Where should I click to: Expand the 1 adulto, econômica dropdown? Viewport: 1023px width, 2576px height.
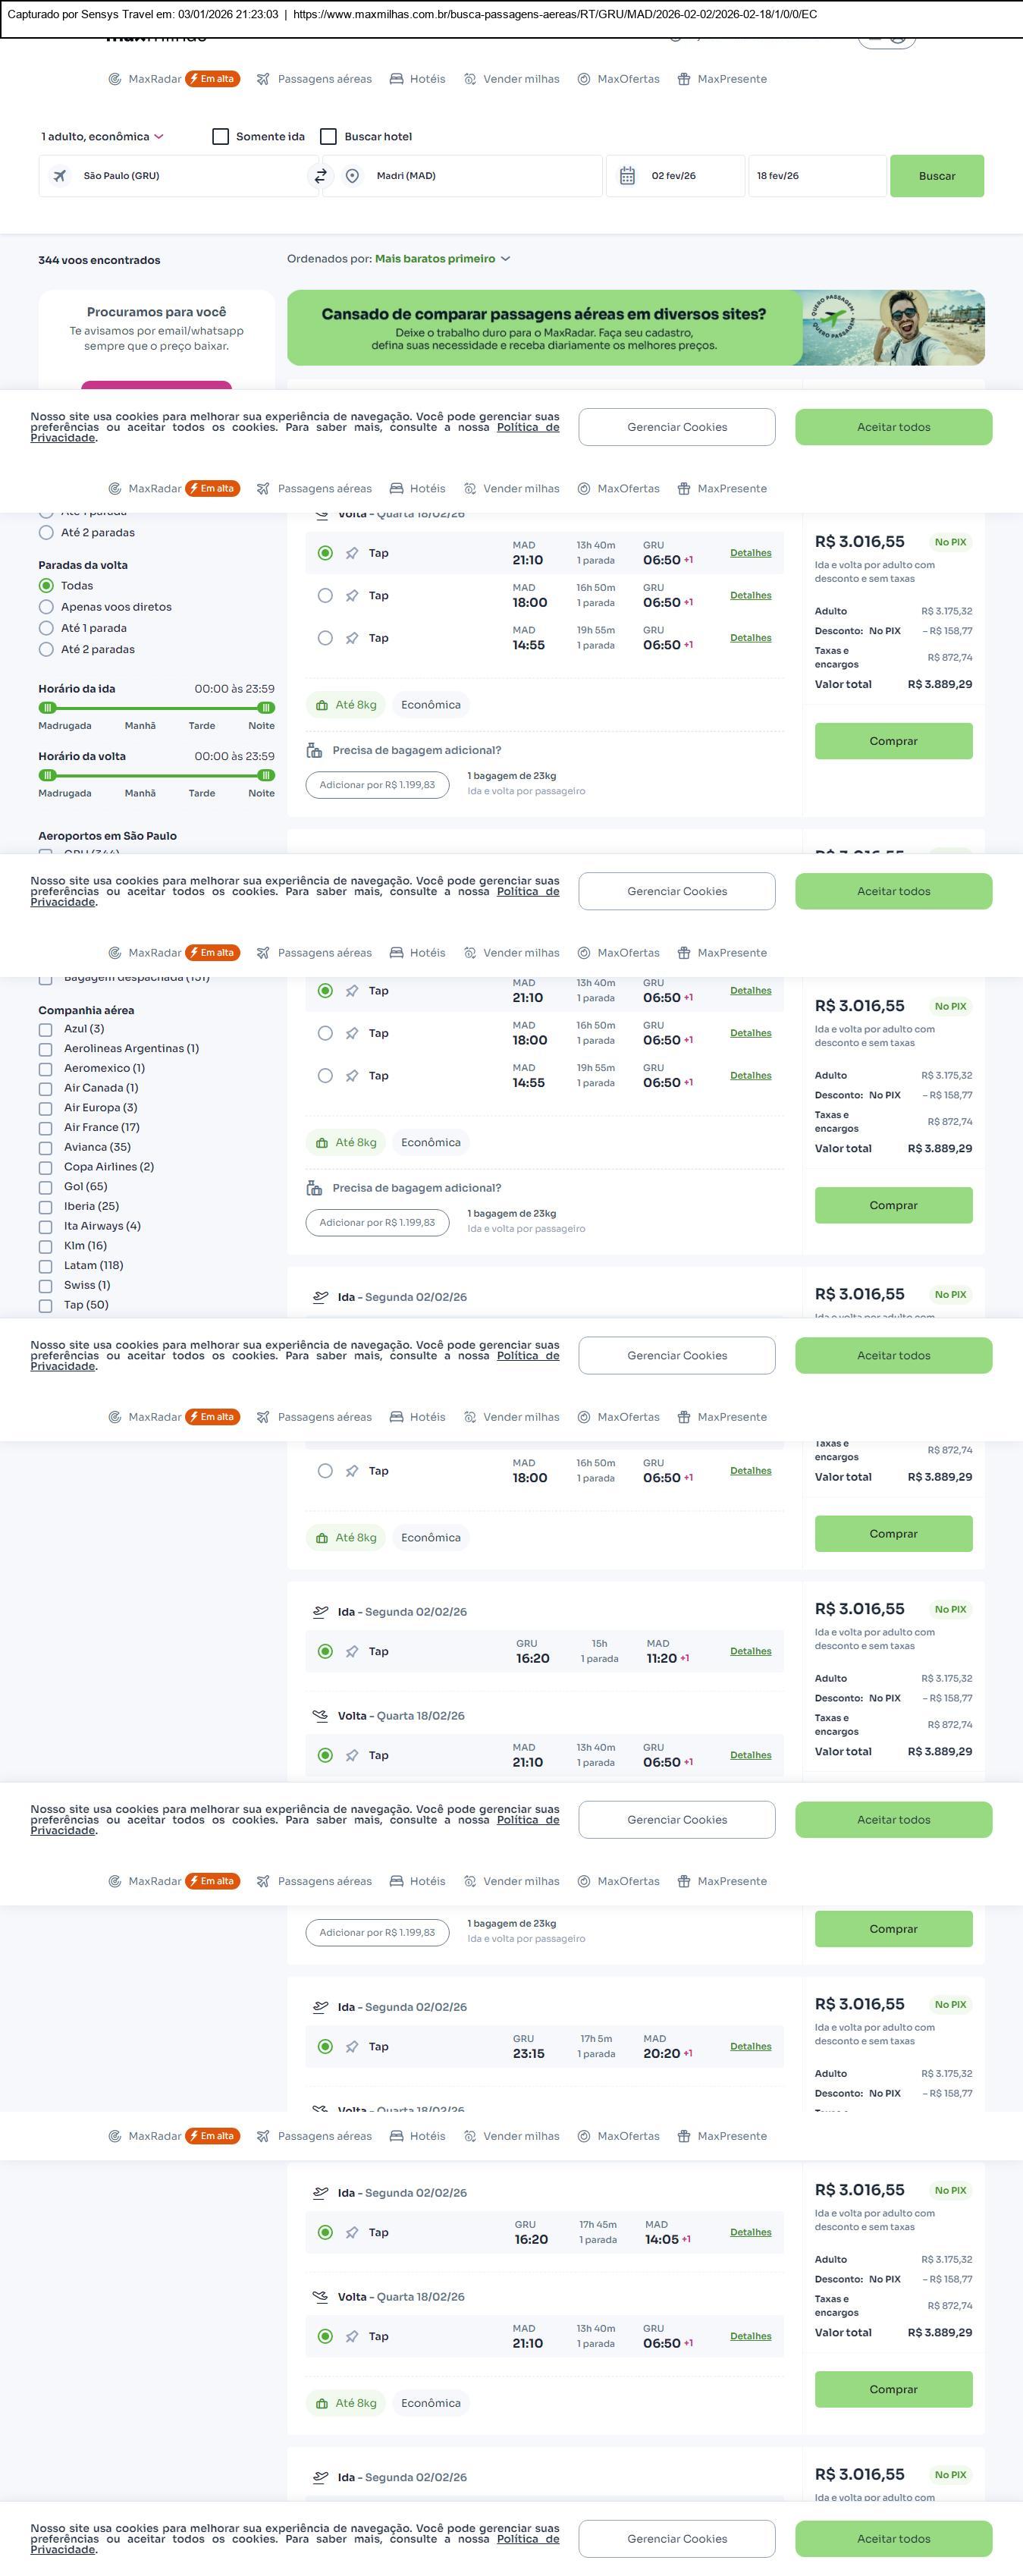[102, 137]
